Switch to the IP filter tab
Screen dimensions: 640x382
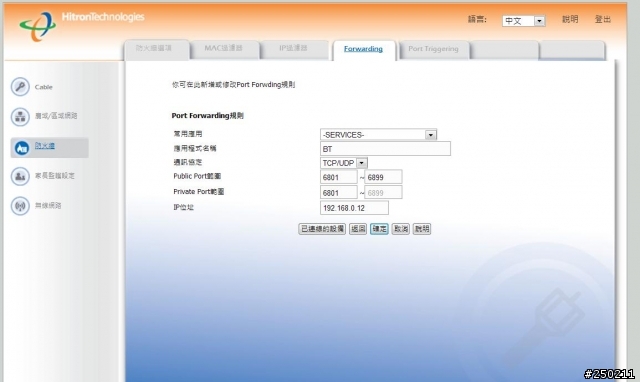(294, 50)
